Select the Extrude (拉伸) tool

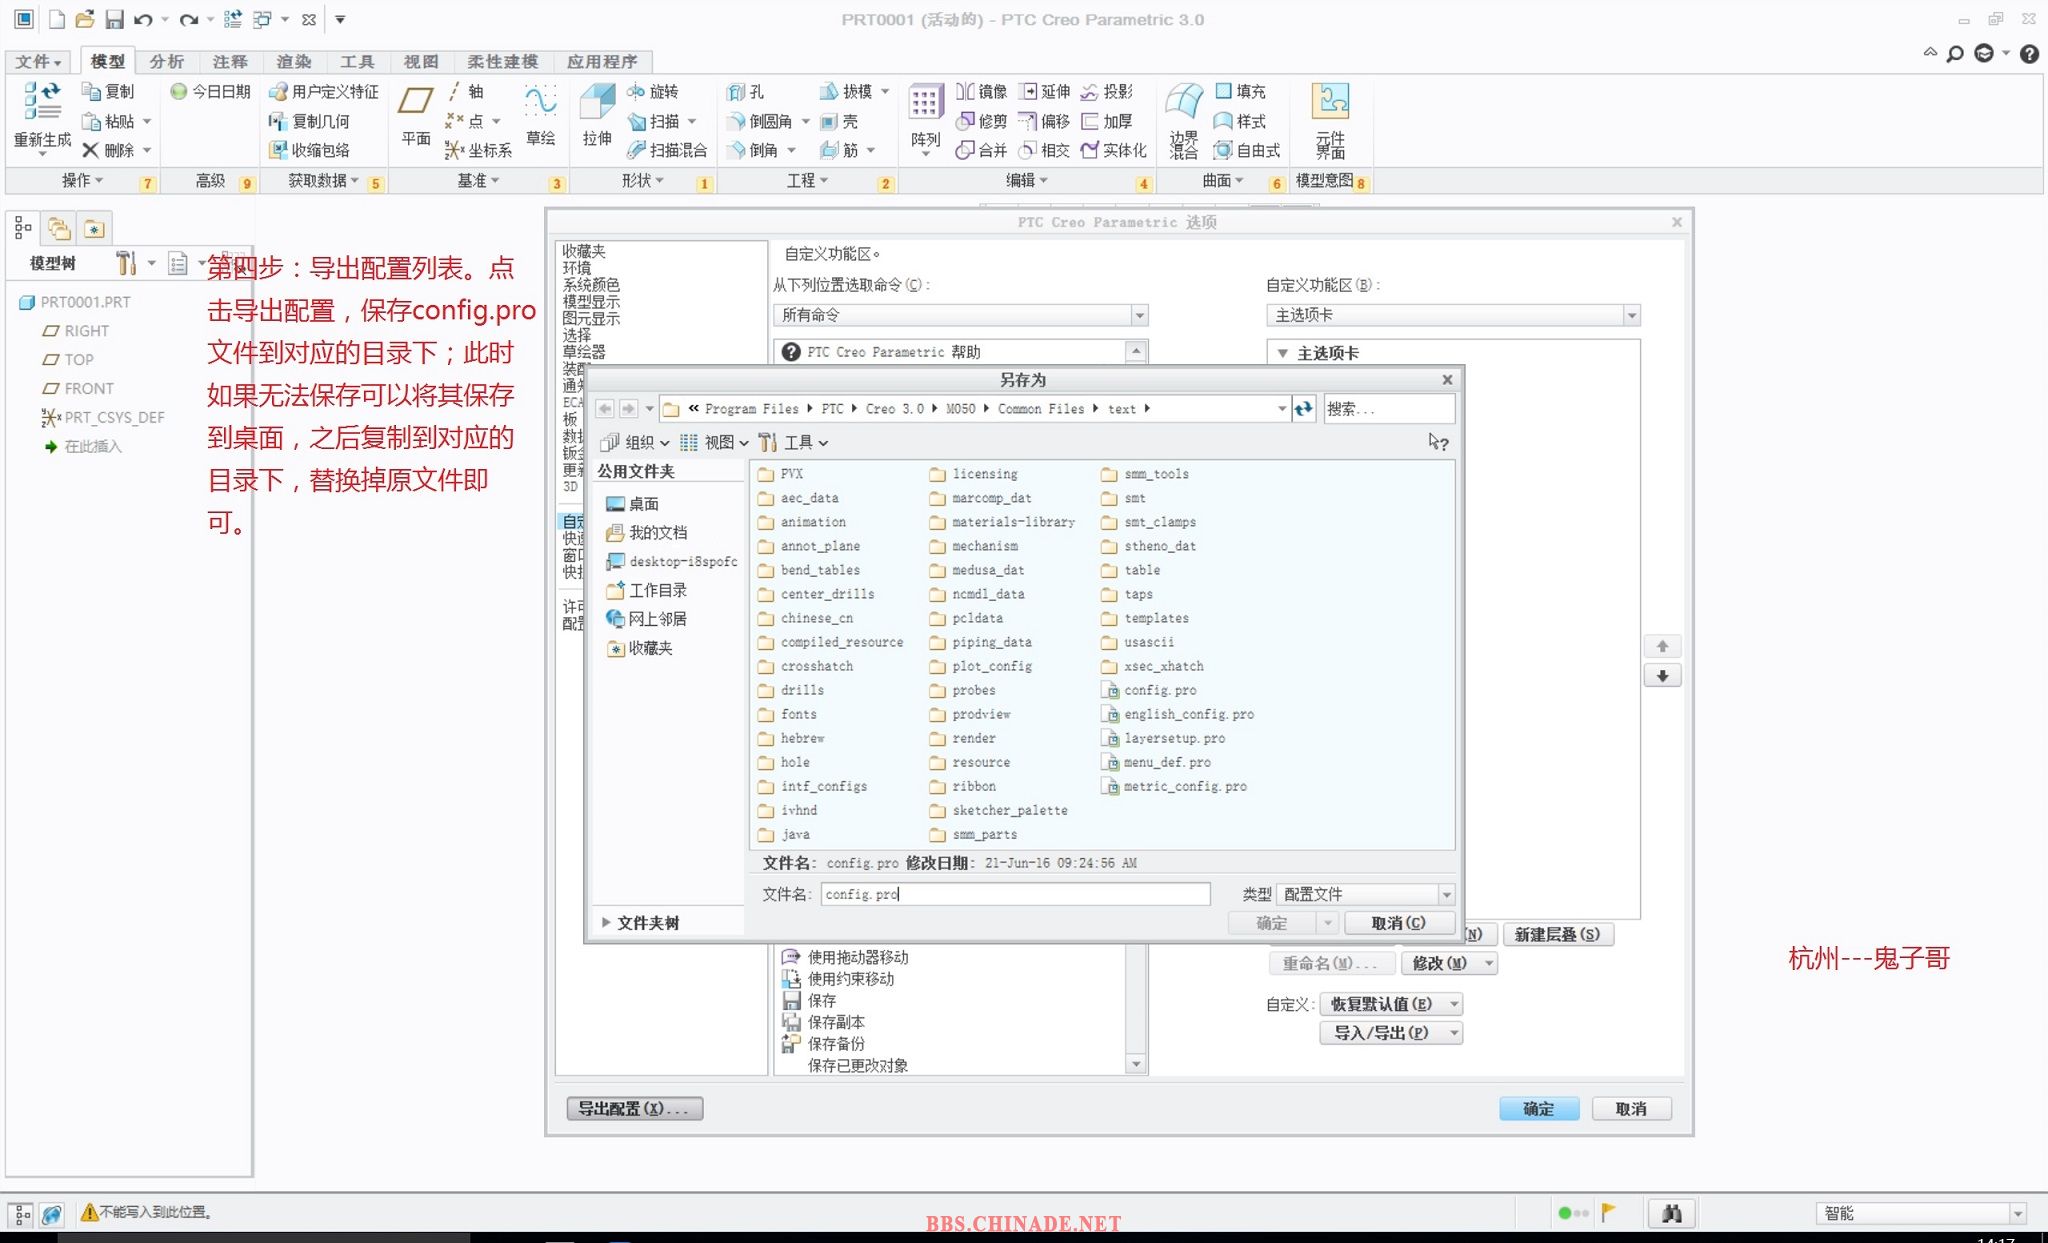tap(597, 117)
